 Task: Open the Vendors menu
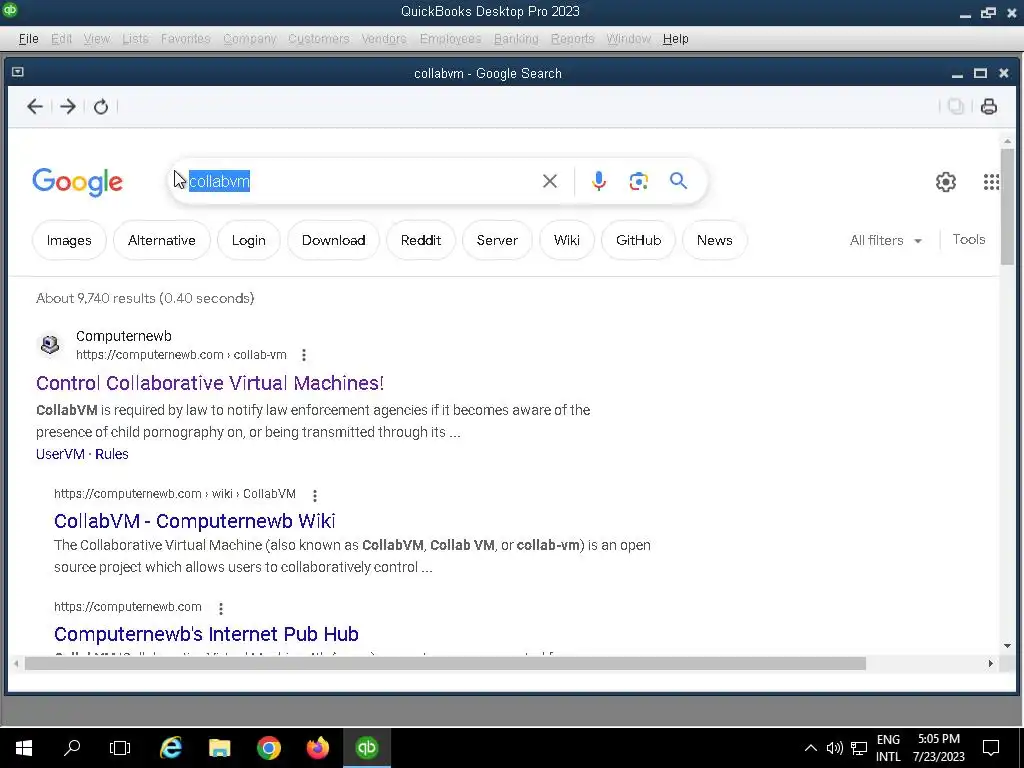pyautogui.click(x=383, y=39)
